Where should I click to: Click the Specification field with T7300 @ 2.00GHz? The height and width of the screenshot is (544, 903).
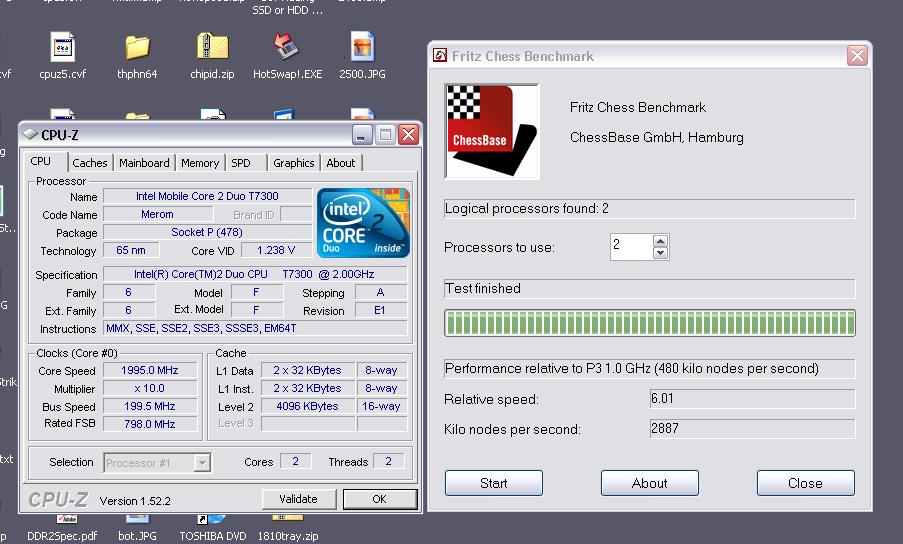pyautogui.click(x=255, y=274)
